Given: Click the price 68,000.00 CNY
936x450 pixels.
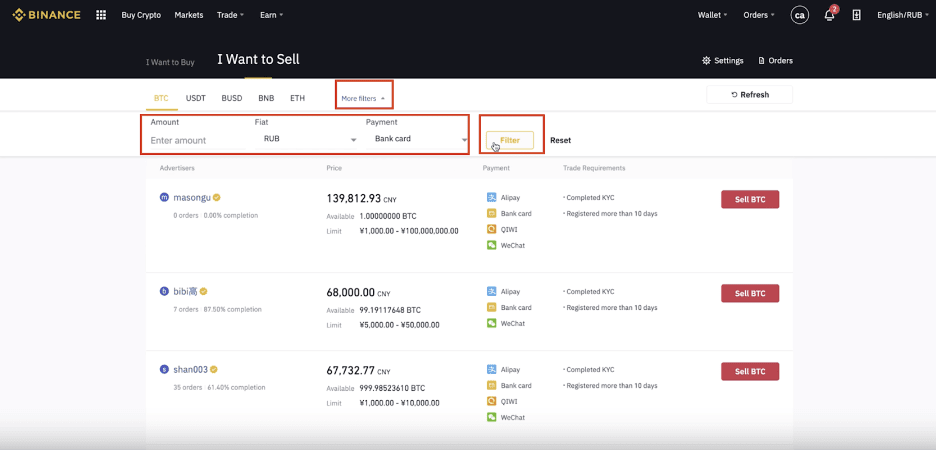Looking at the screenshot, I should pyautogui.click(x=358, y=292).
